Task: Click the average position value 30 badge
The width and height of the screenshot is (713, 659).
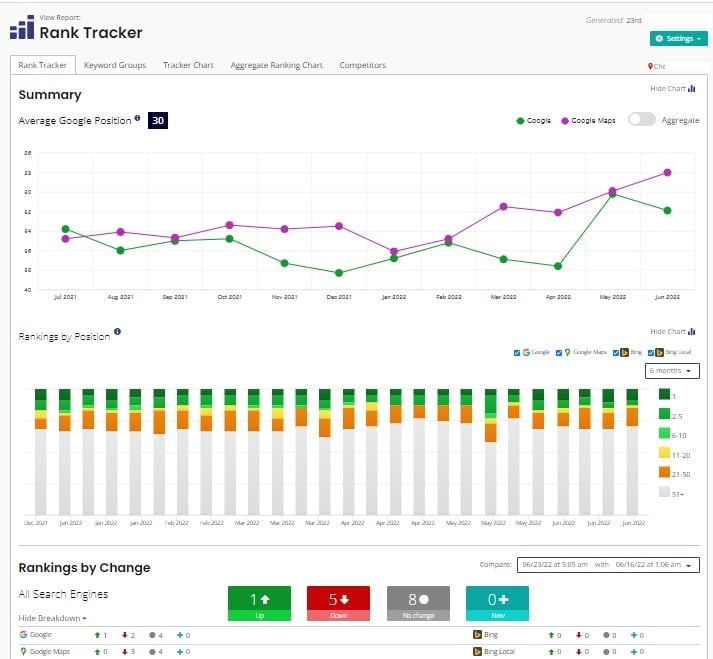Action: tap(158, 121)
